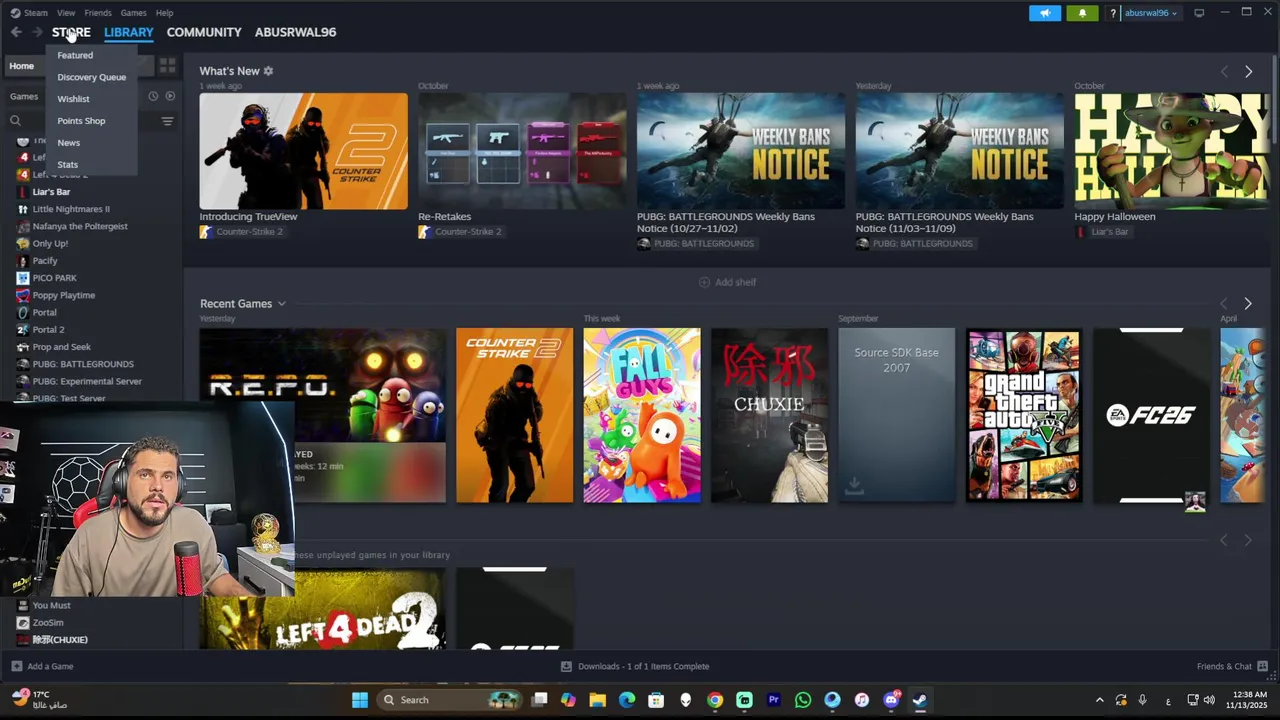1280x720 pixels.
Task: Show next What's New items
Action: pos(1248,72)
